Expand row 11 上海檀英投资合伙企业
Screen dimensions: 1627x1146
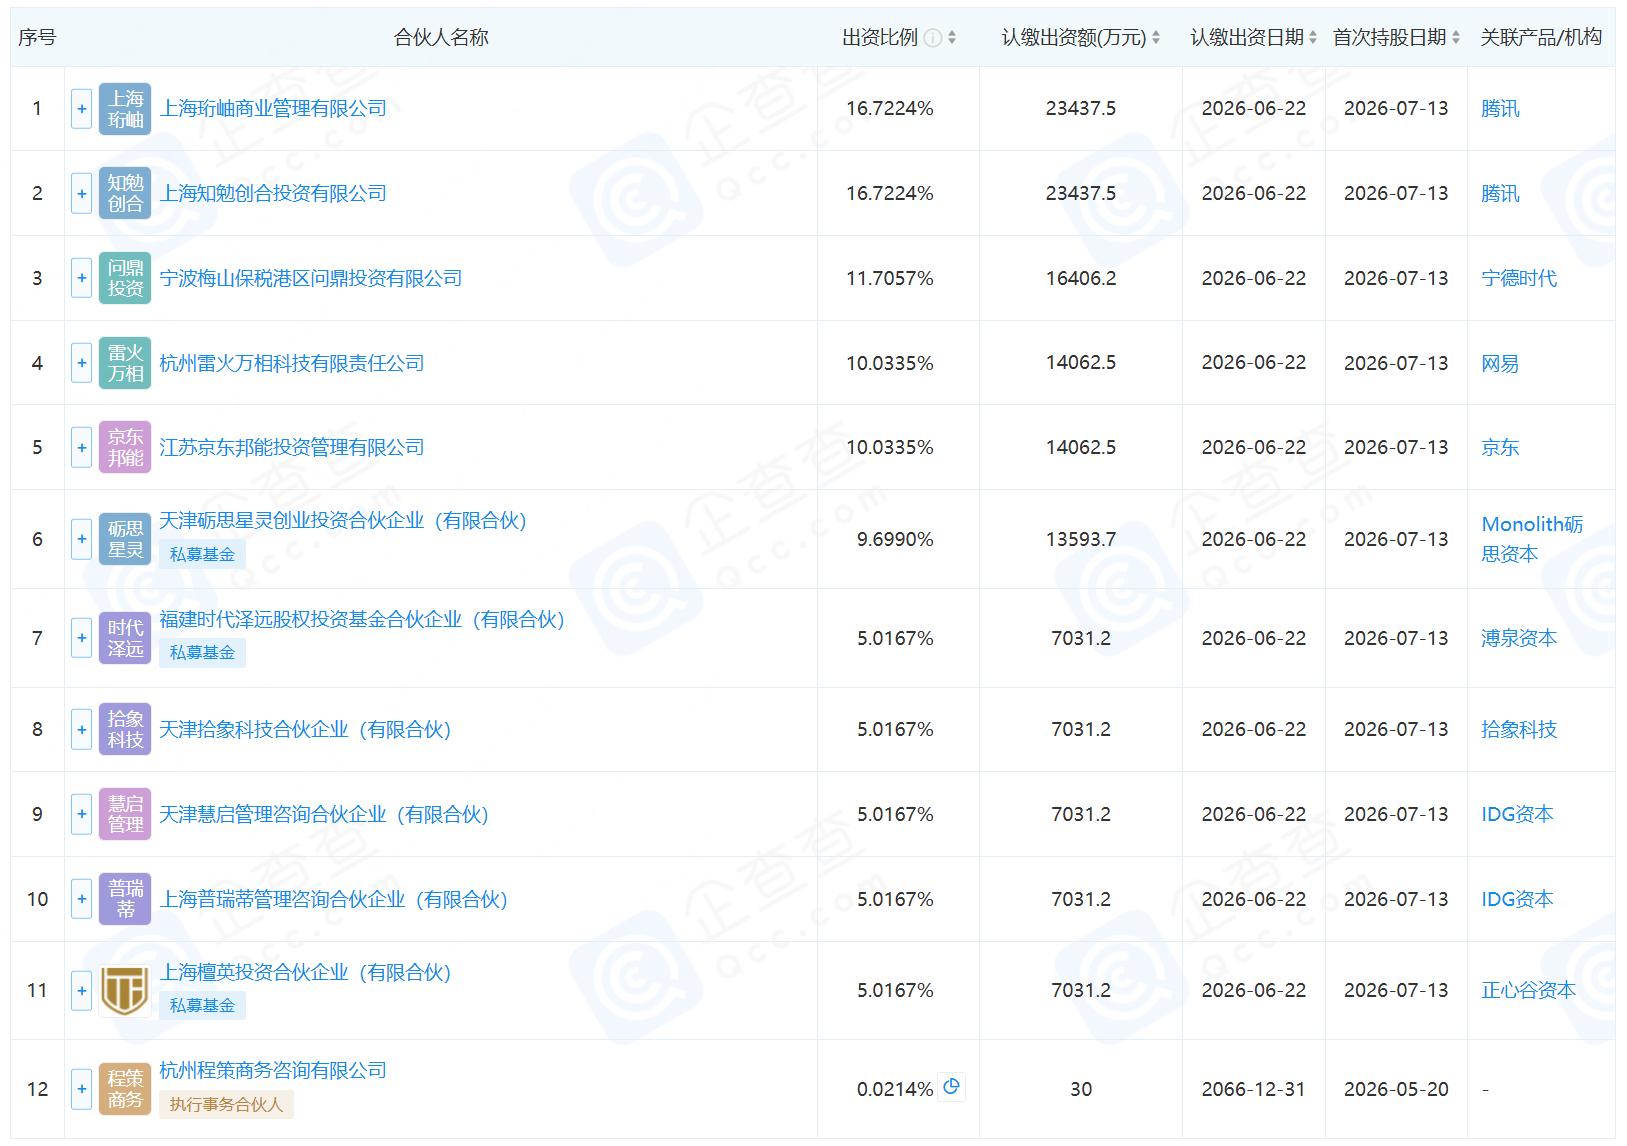click(x=82, y=990)
